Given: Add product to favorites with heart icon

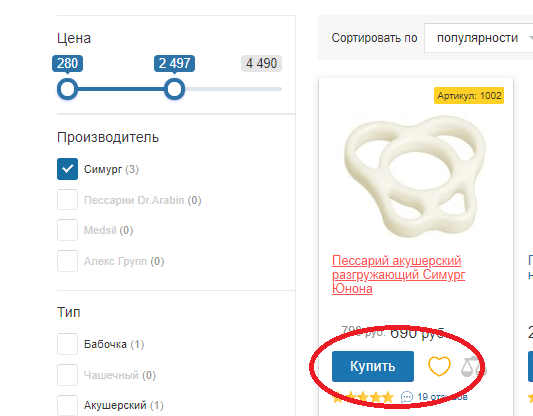Looking at the screenshot, I should tap(439, 366).
